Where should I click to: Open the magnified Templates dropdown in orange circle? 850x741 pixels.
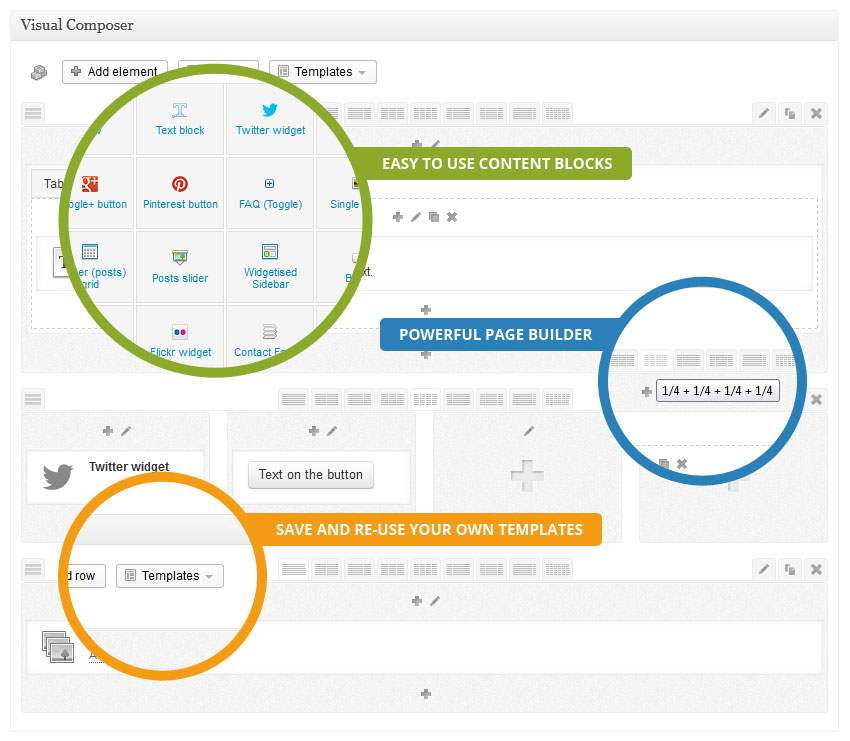(169, 576)
